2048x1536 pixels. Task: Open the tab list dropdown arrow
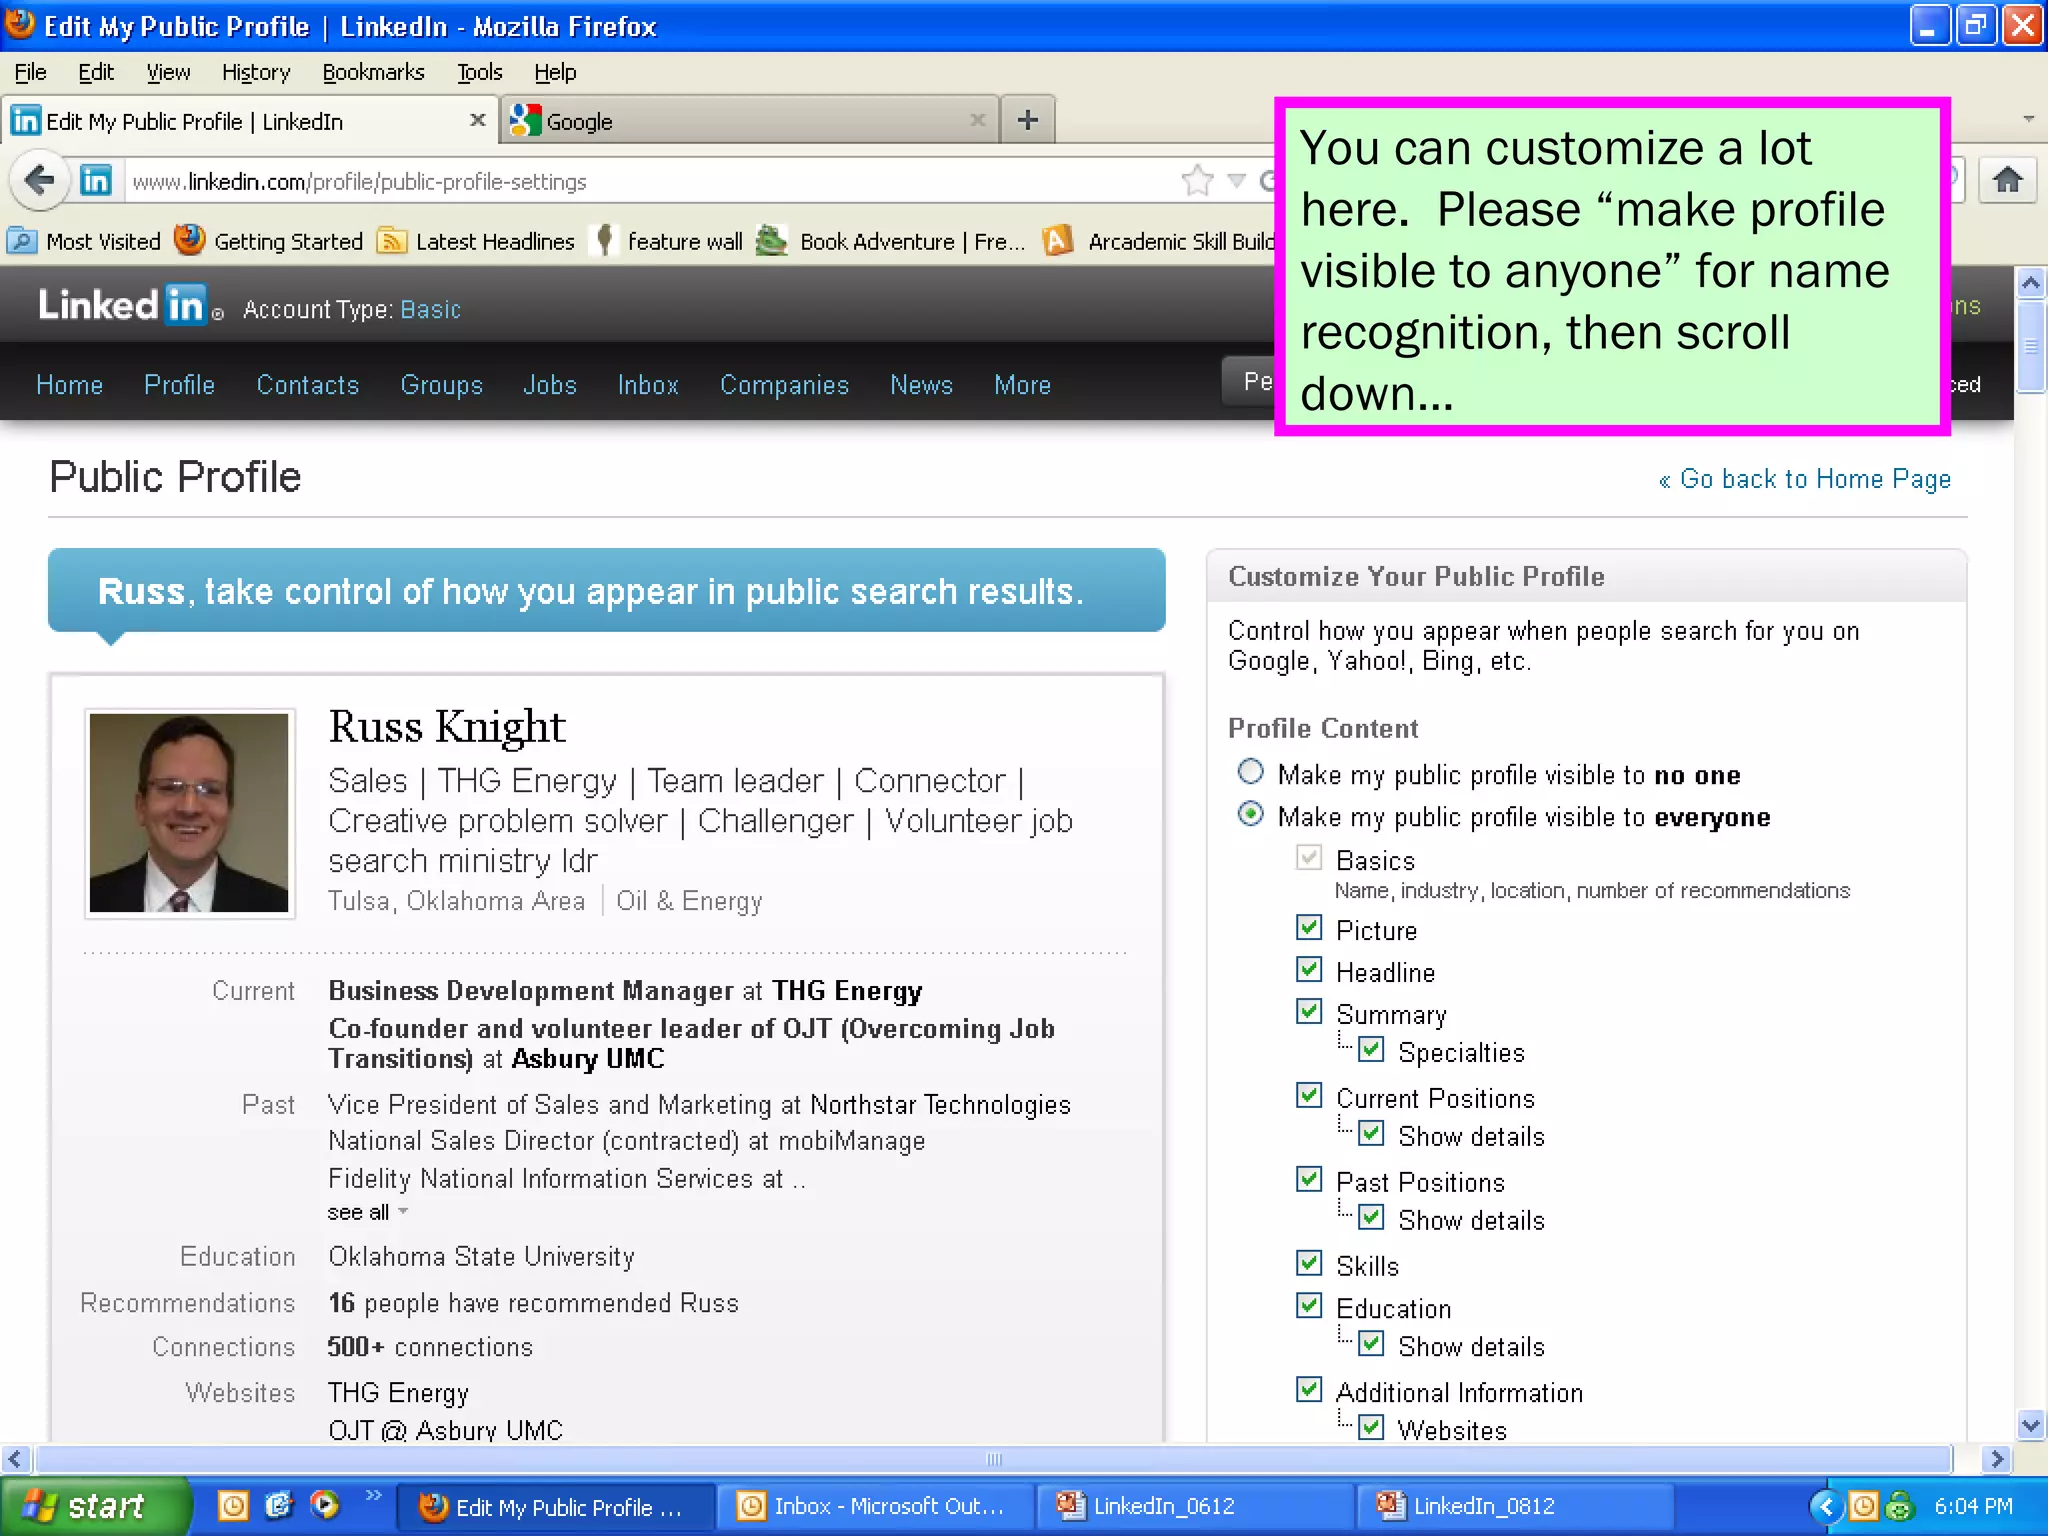tap(2028, 119)
